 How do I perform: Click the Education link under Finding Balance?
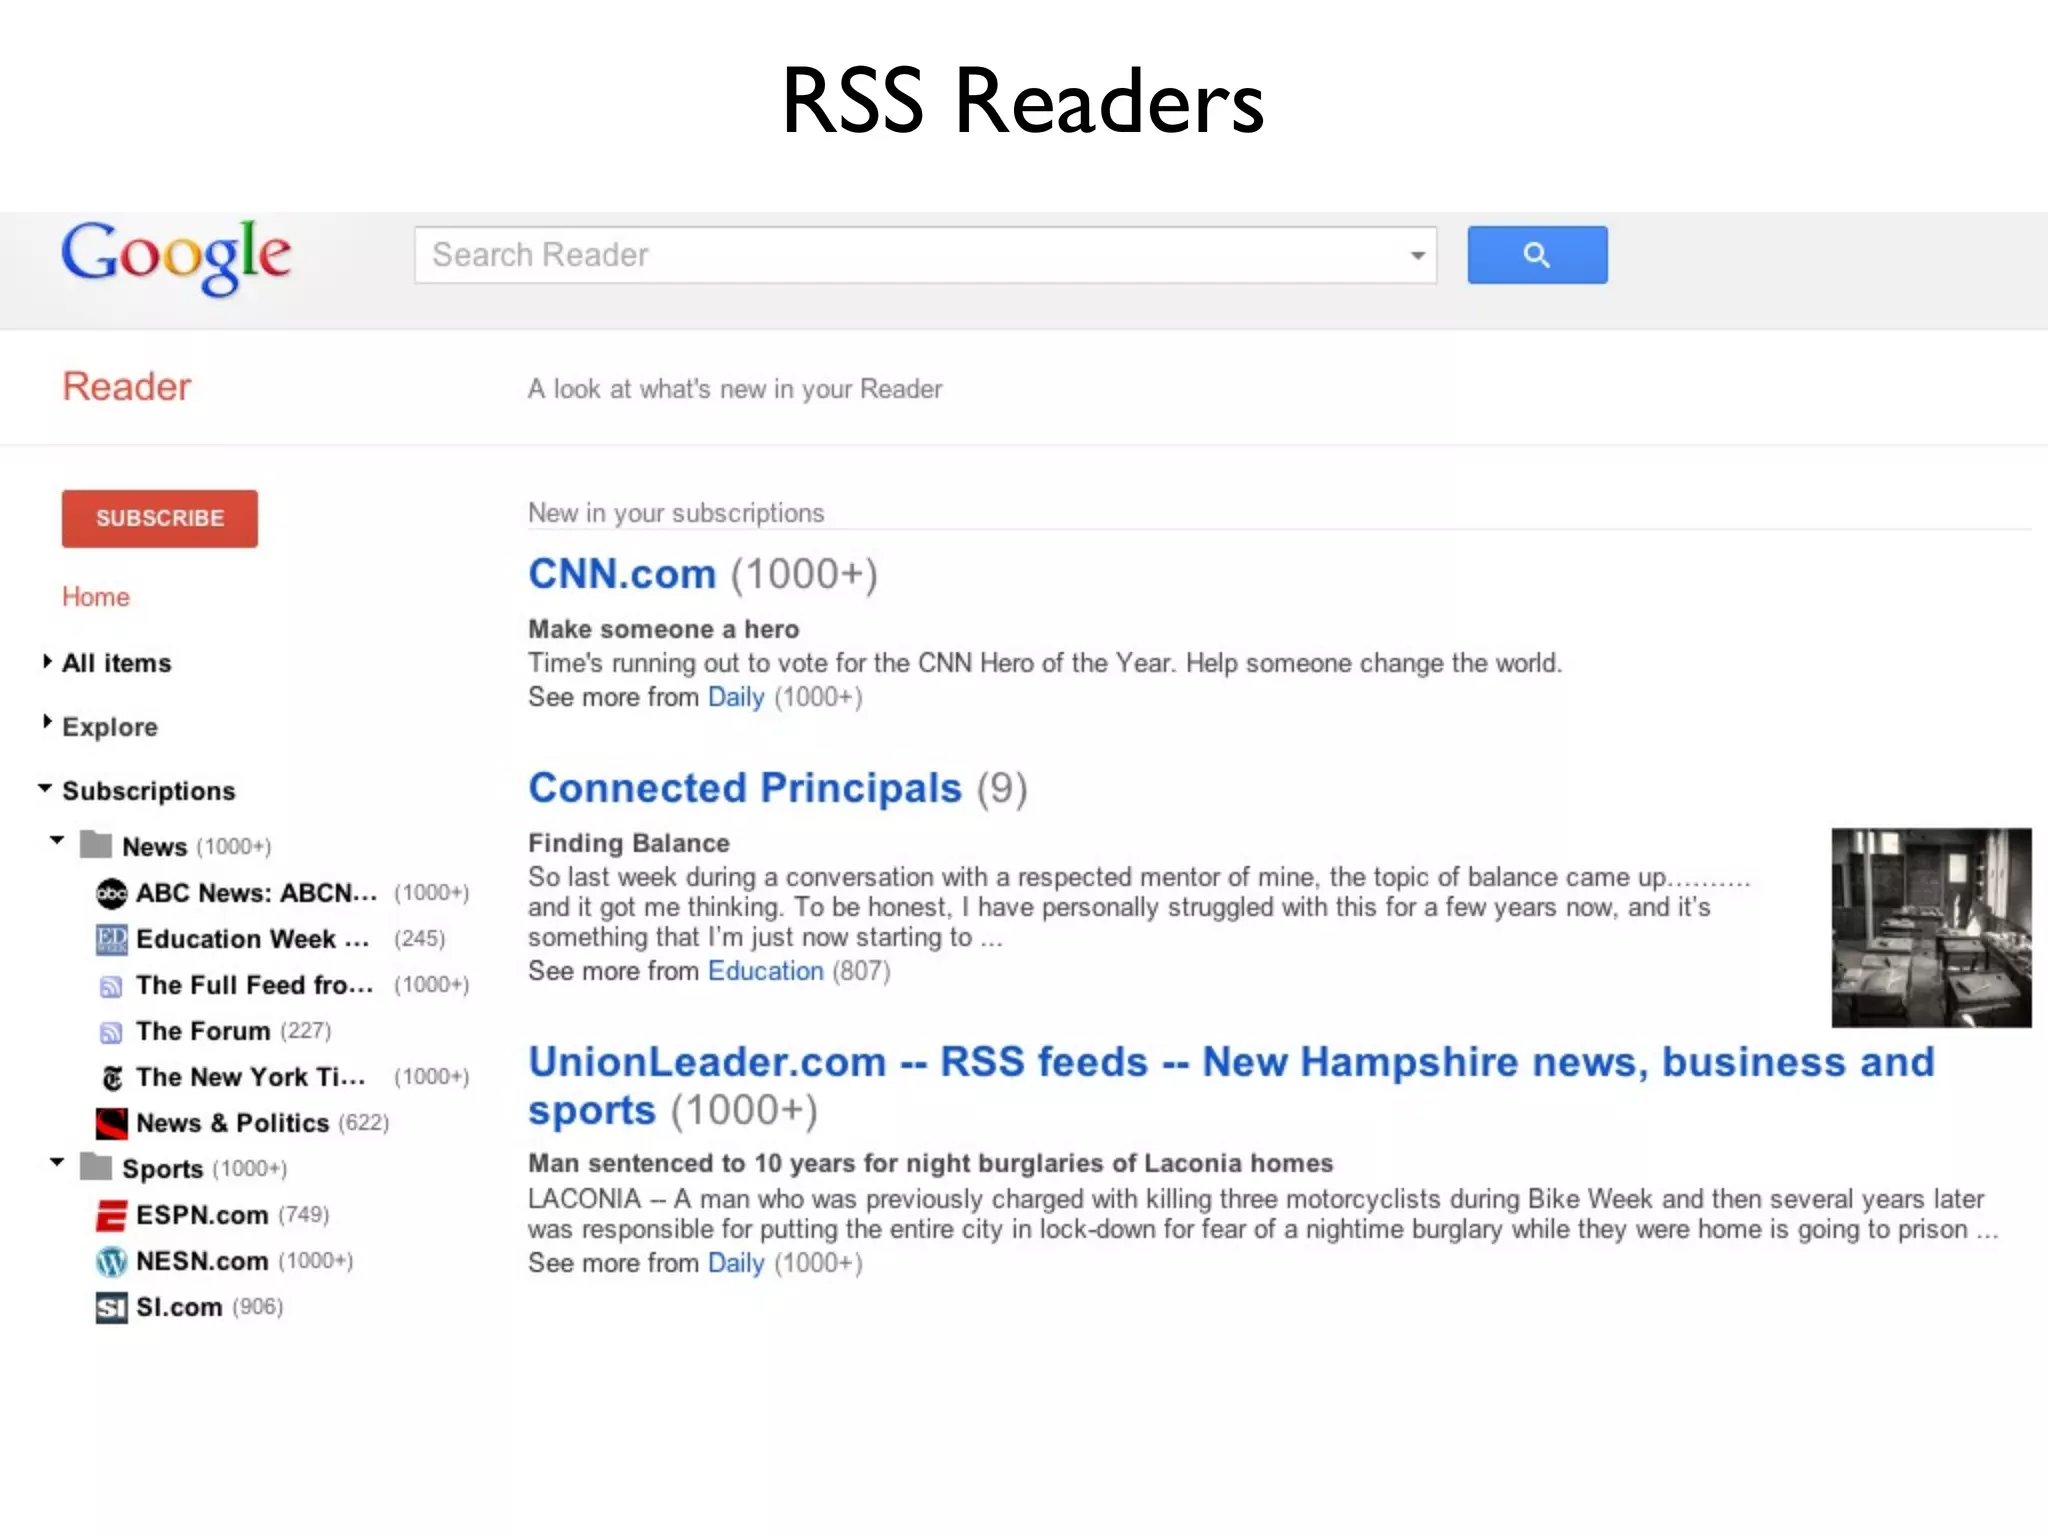pyautogui.click(x=766, y=971)
